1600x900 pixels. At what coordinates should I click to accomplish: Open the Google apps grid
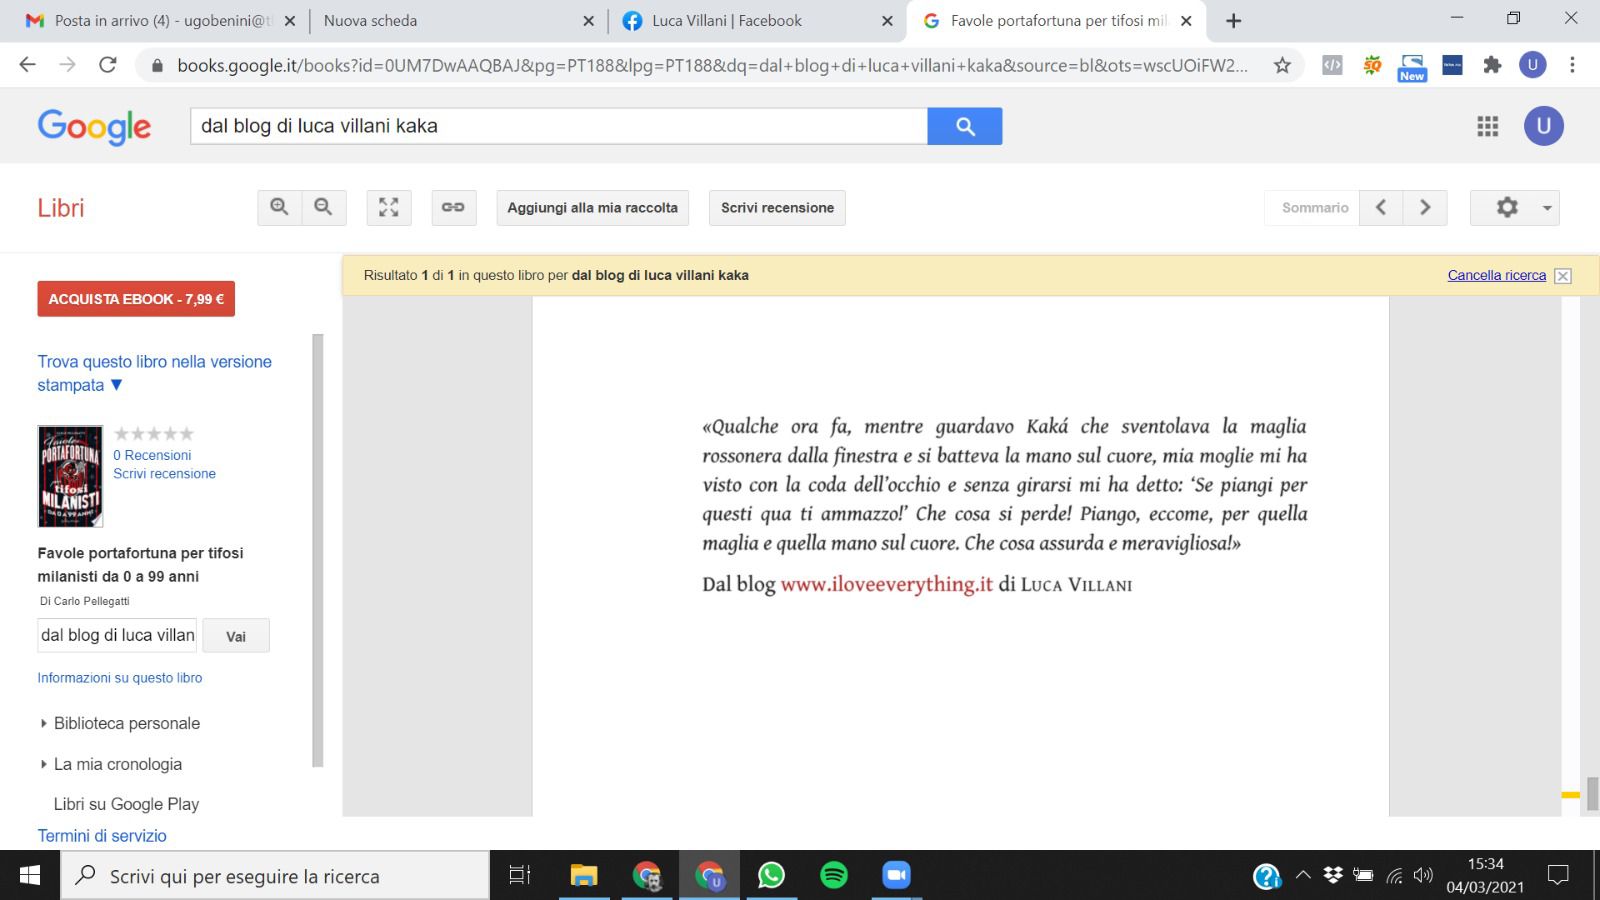(1488, 126)
